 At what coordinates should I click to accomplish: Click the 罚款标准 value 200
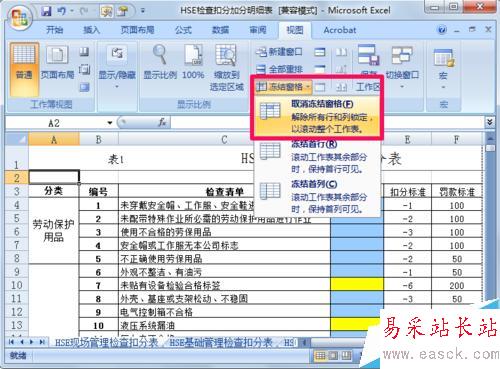(x=457, y=285)
